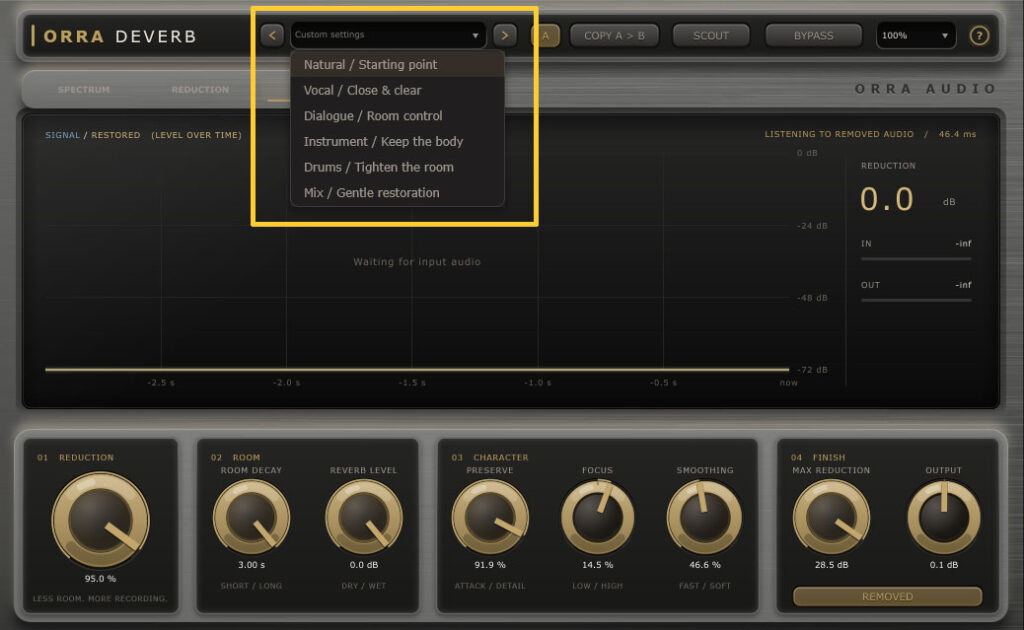The image size is (1024, 630).
Task: Click the 14.5 % focus value
Action: (598, 565)
